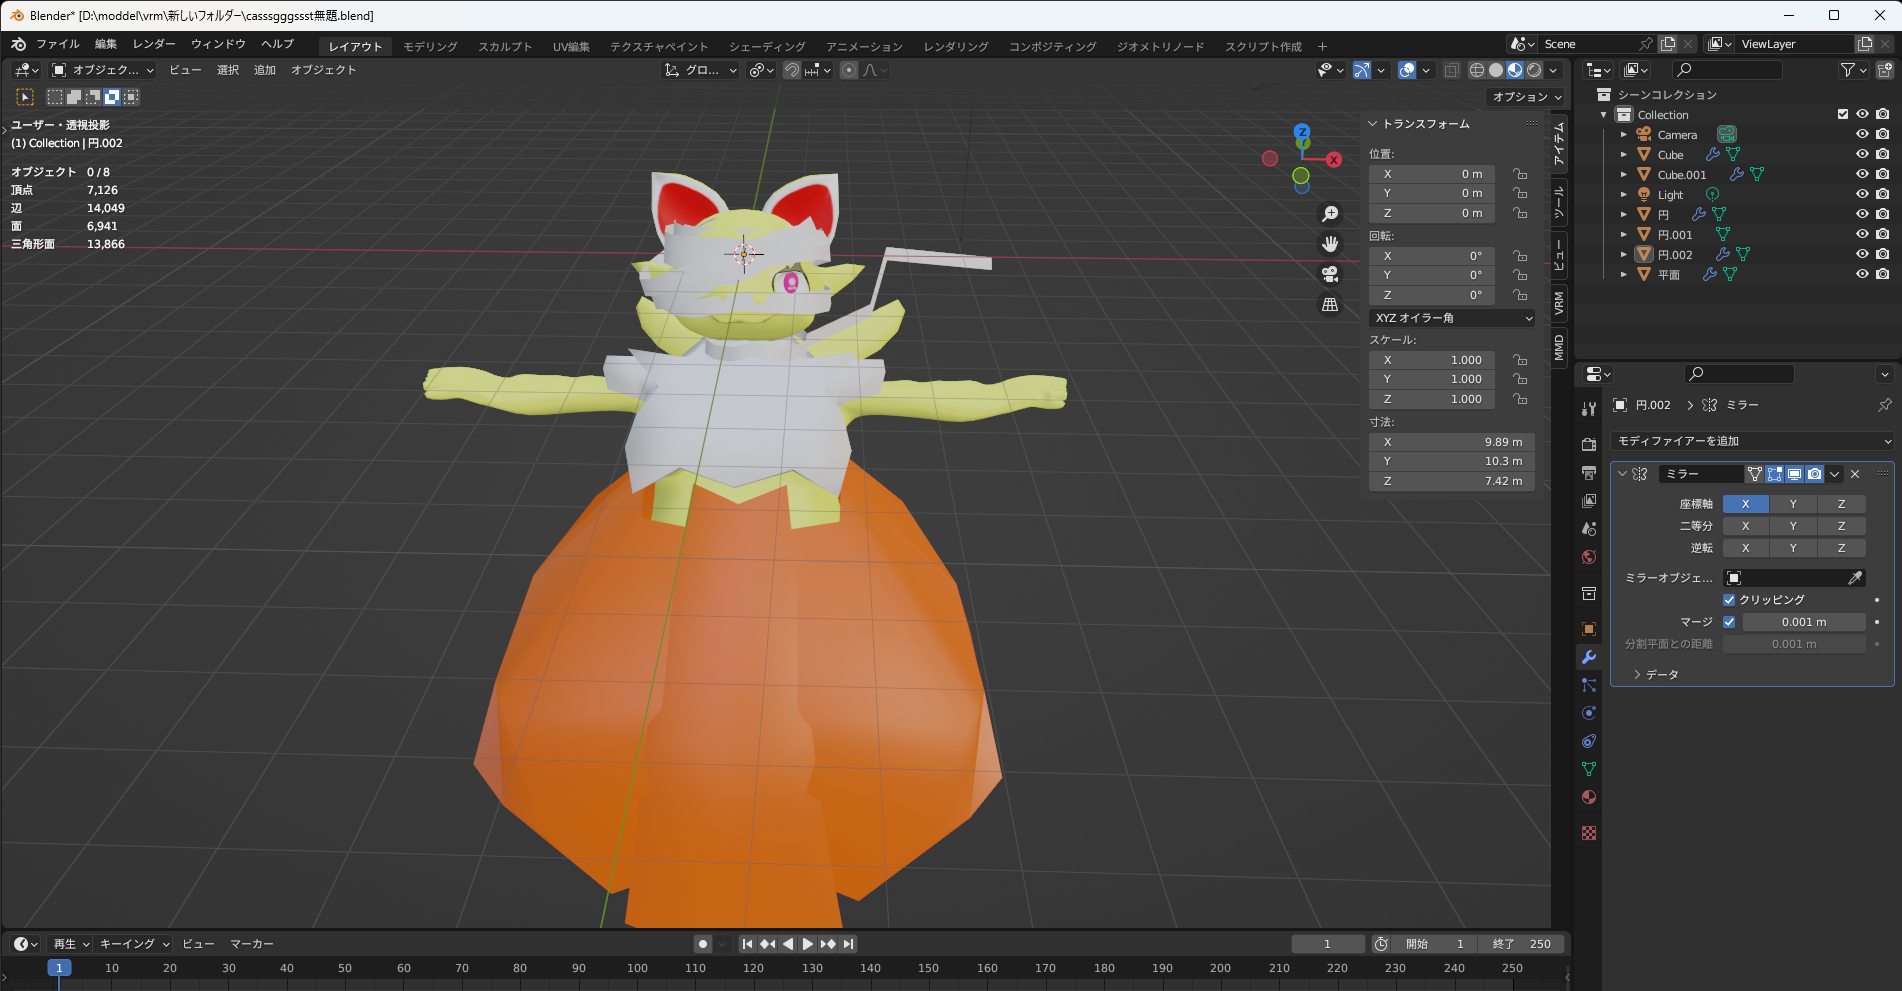
Task: Click the マージ distance 0.001 m field
Action: (x=1803, y=622)
